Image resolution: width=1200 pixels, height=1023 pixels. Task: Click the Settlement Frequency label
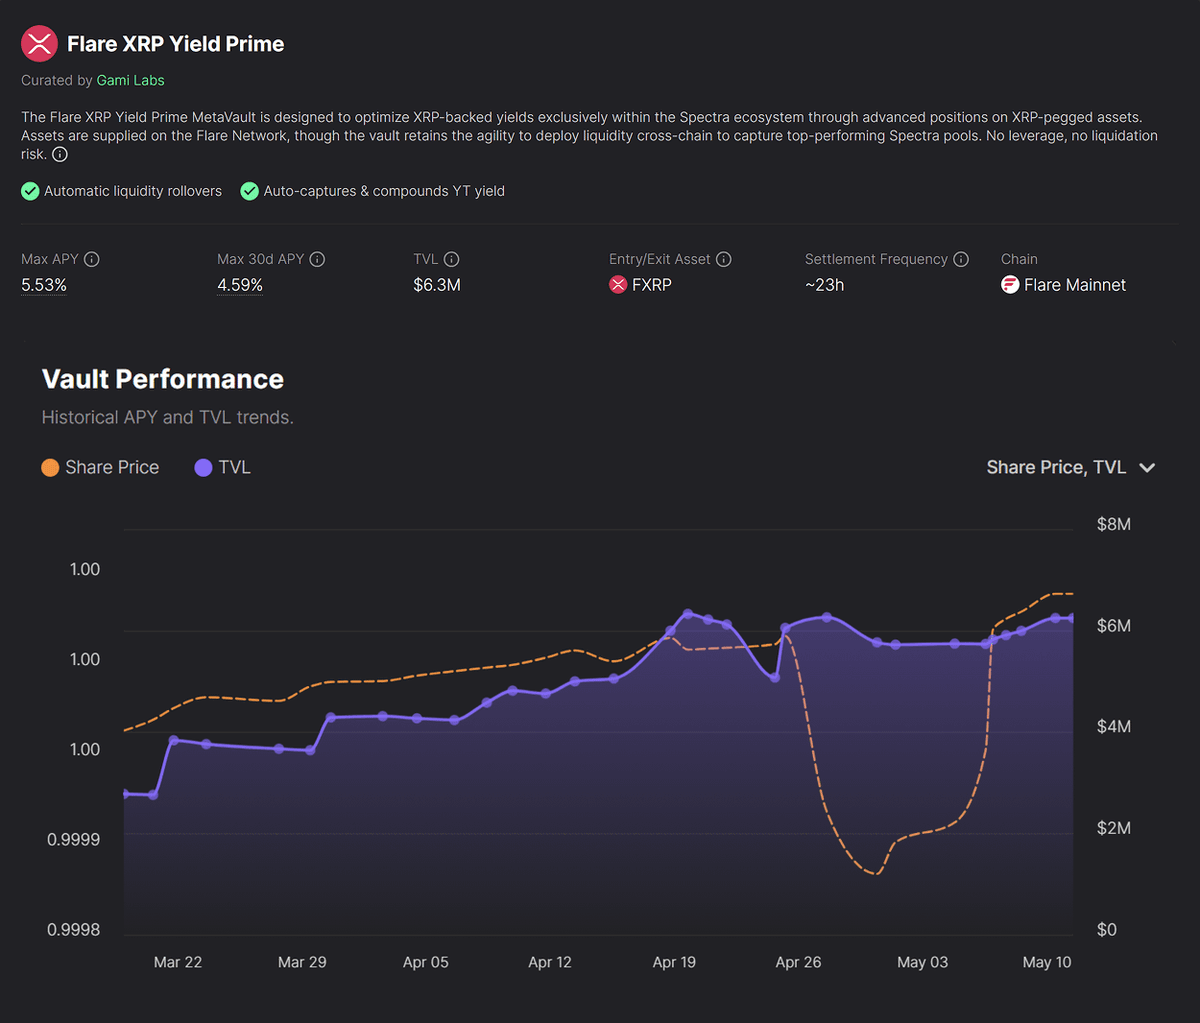pyautogui.click(x=876, y=259)
